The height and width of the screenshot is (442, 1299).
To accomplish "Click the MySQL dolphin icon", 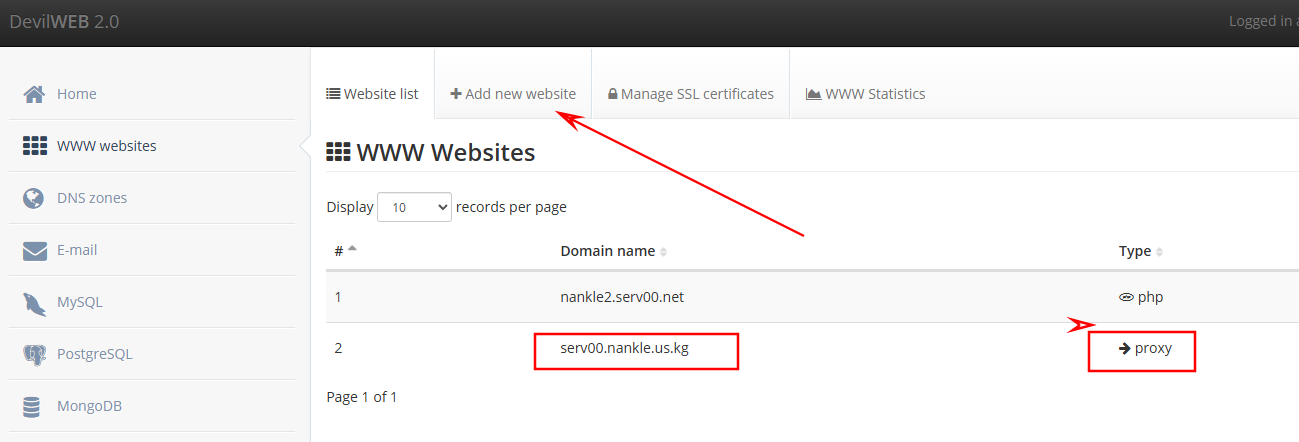I will (x=34, y=302).
